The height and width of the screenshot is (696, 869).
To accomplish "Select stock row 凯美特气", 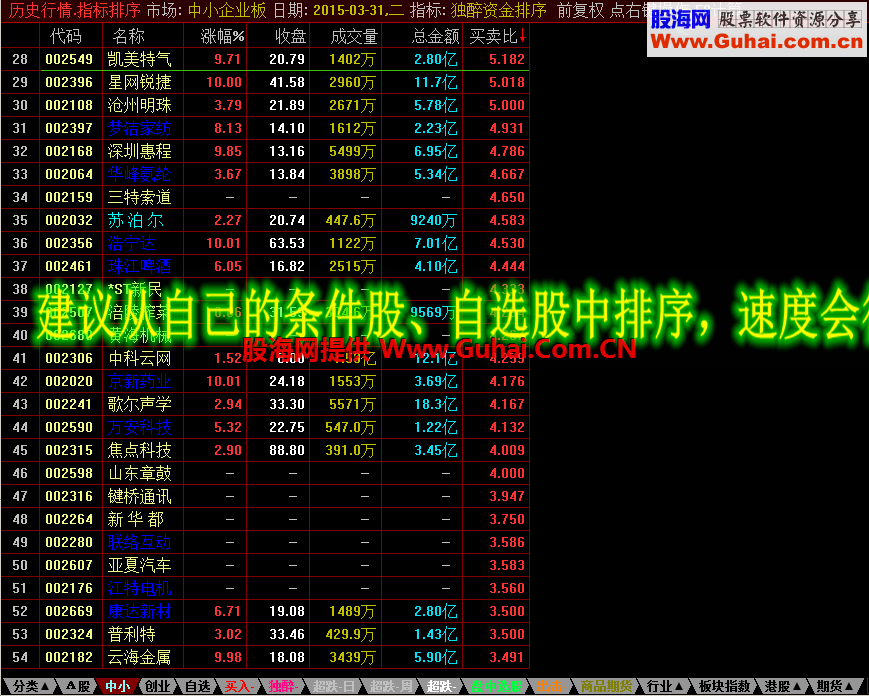I will point(265,59).
